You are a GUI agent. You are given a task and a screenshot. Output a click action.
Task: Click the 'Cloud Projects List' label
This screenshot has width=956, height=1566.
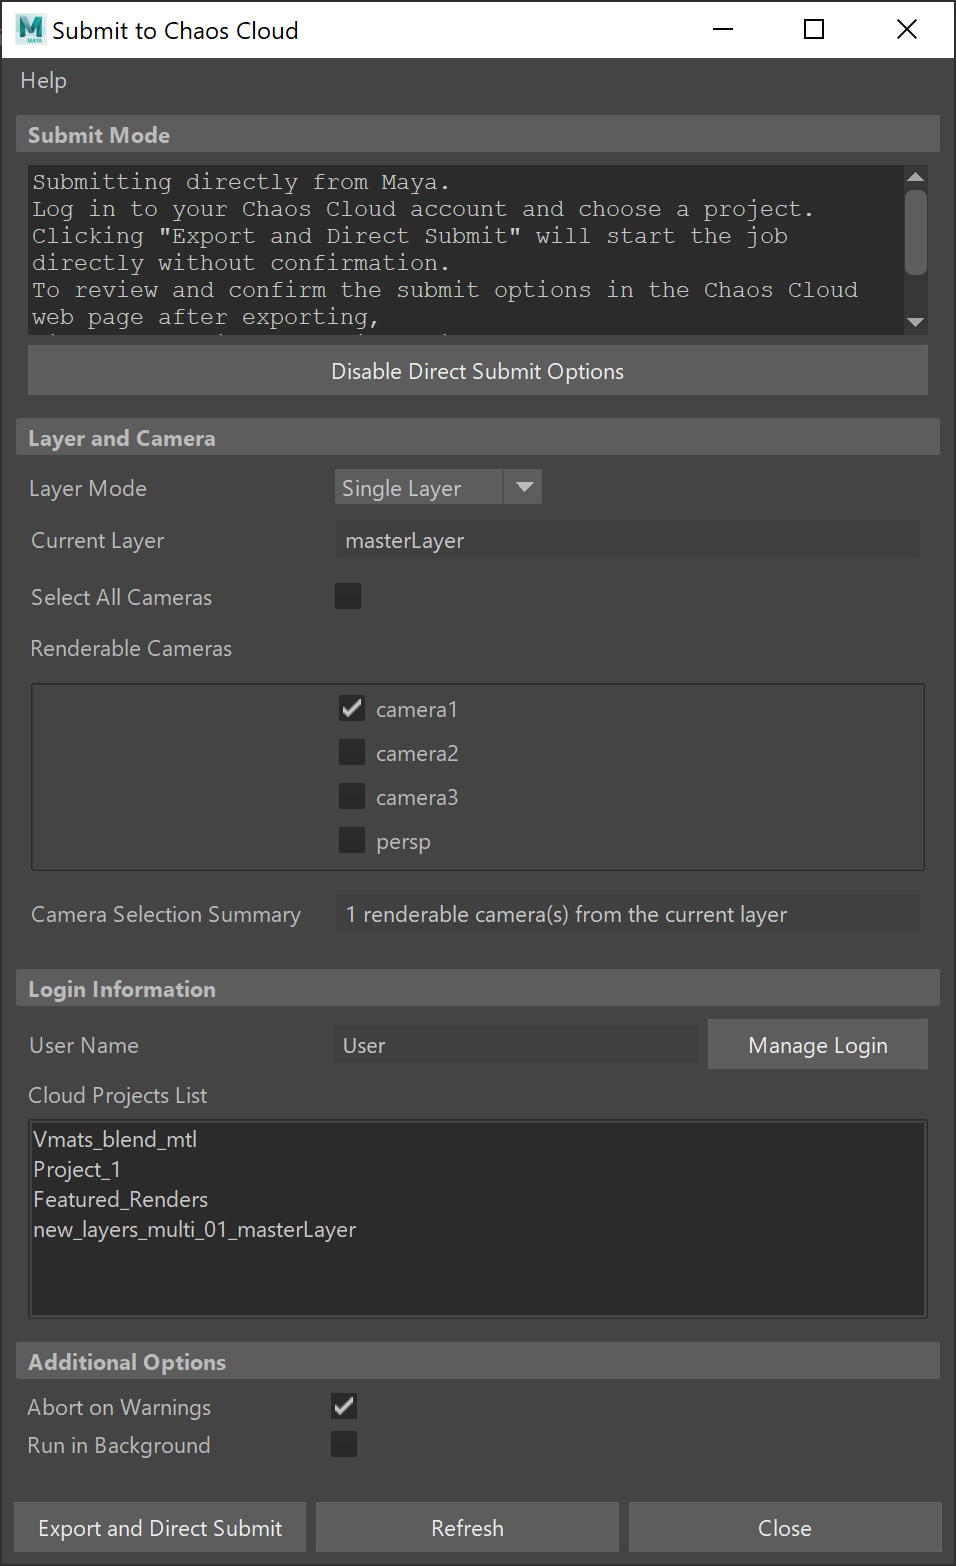point(118,1095)
